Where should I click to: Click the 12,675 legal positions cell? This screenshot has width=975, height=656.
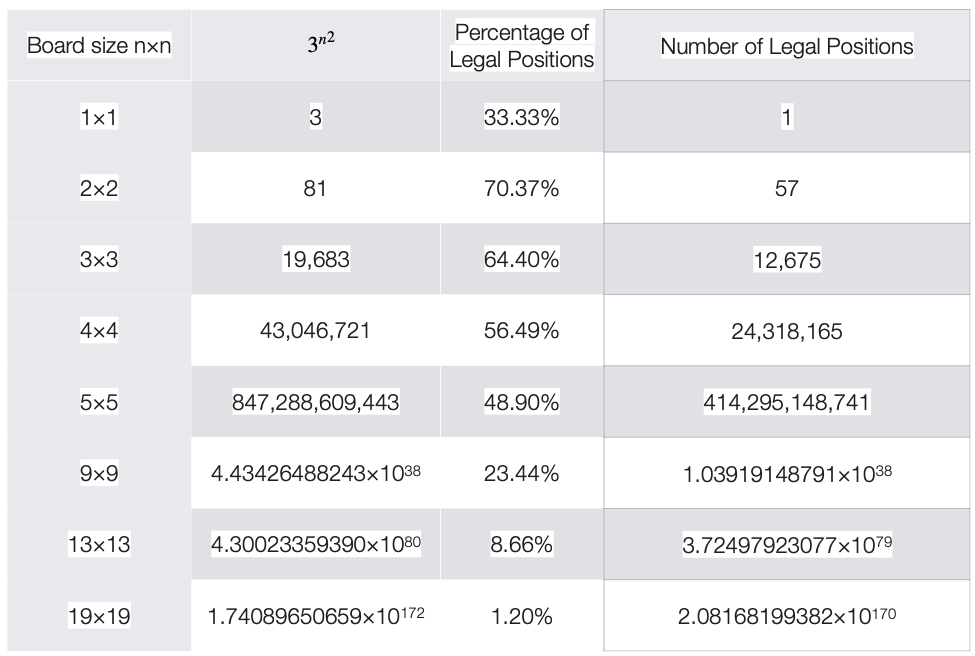pos(787,259)
